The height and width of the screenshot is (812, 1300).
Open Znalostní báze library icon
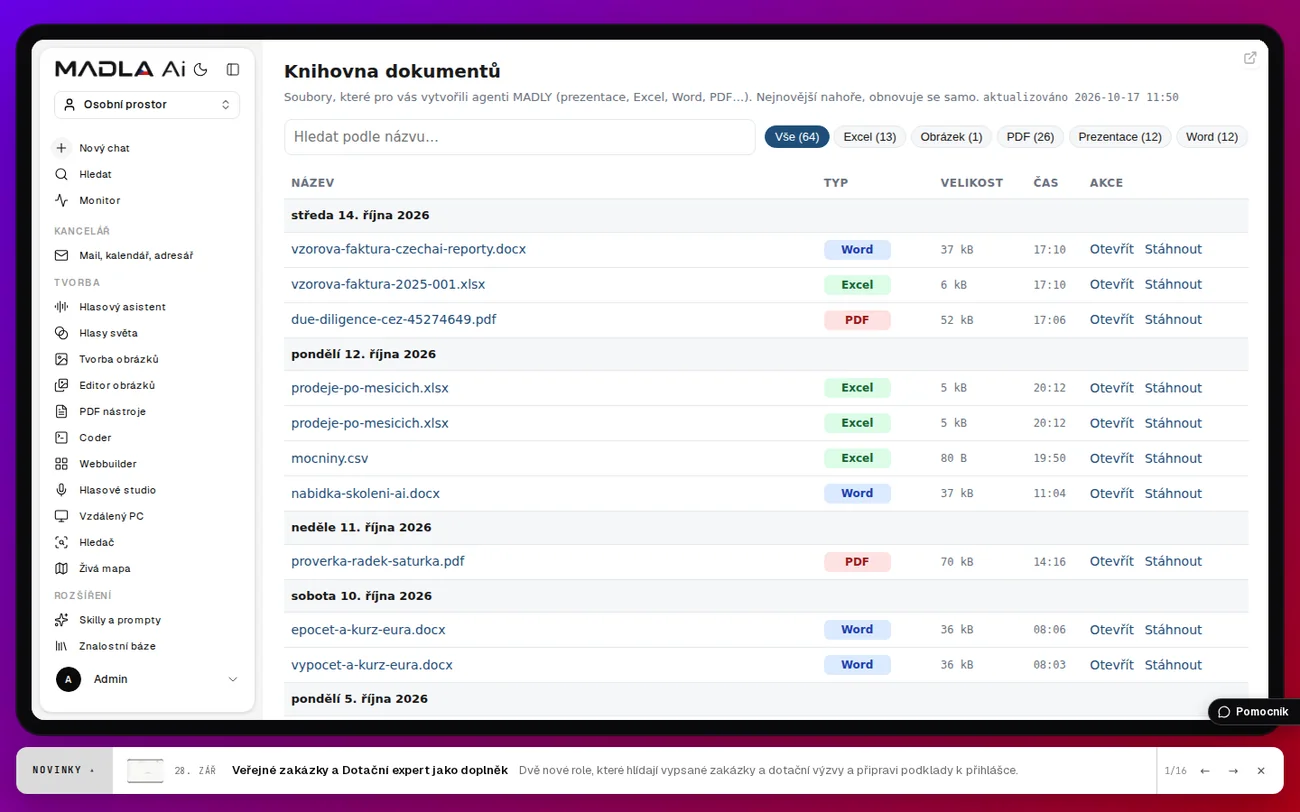(61, 646)
